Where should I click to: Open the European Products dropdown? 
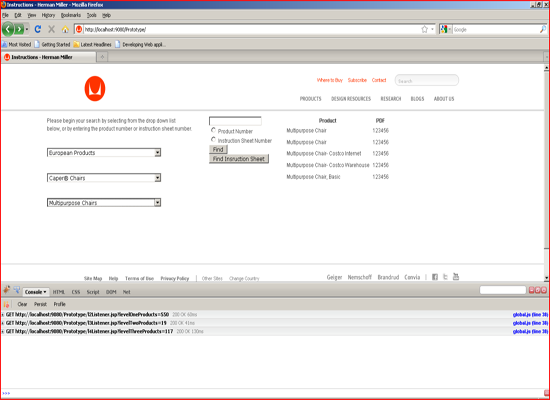pyautogui.click(x=104, y=153)
